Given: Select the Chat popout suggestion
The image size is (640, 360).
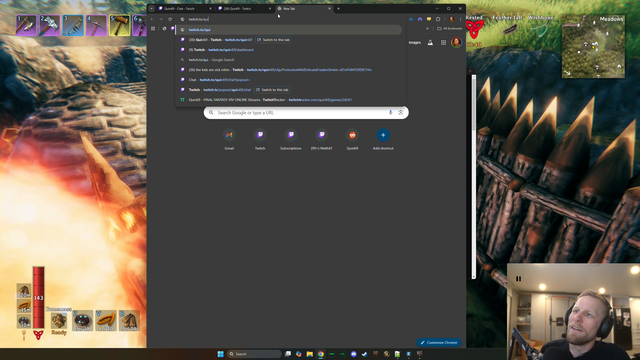Looking at the screenshot, I should (289, 80).
